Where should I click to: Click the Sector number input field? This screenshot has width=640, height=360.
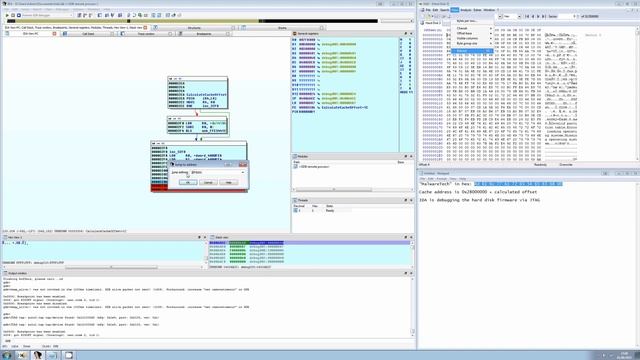pos(567,16)
